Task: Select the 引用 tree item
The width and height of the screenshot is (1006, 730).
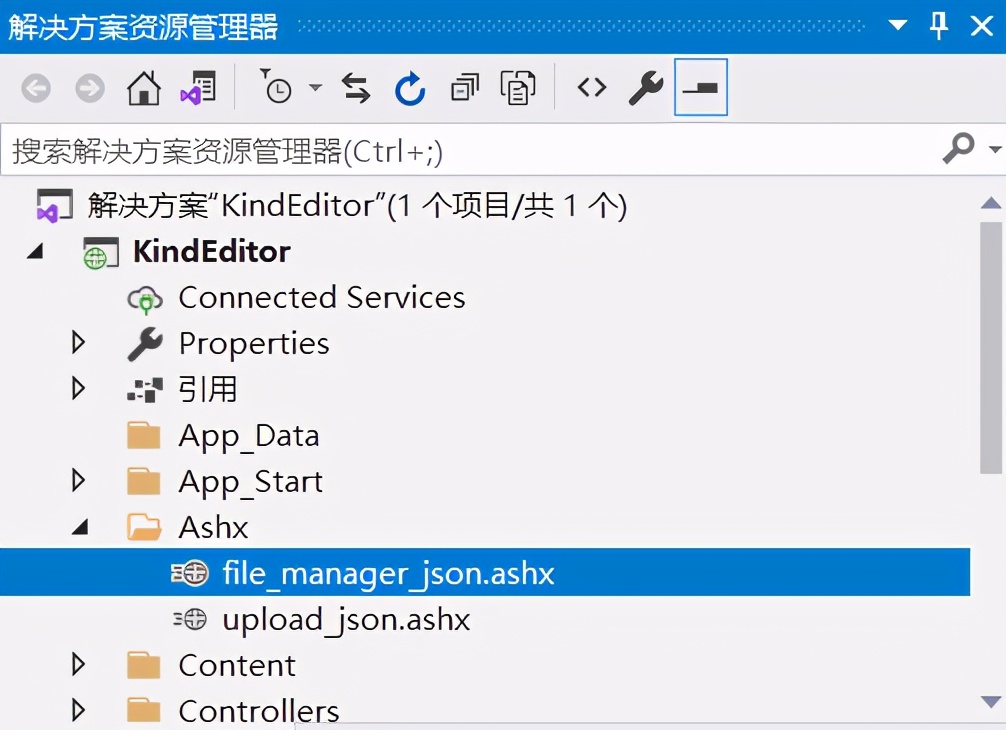Action: (x=208, y=389)
